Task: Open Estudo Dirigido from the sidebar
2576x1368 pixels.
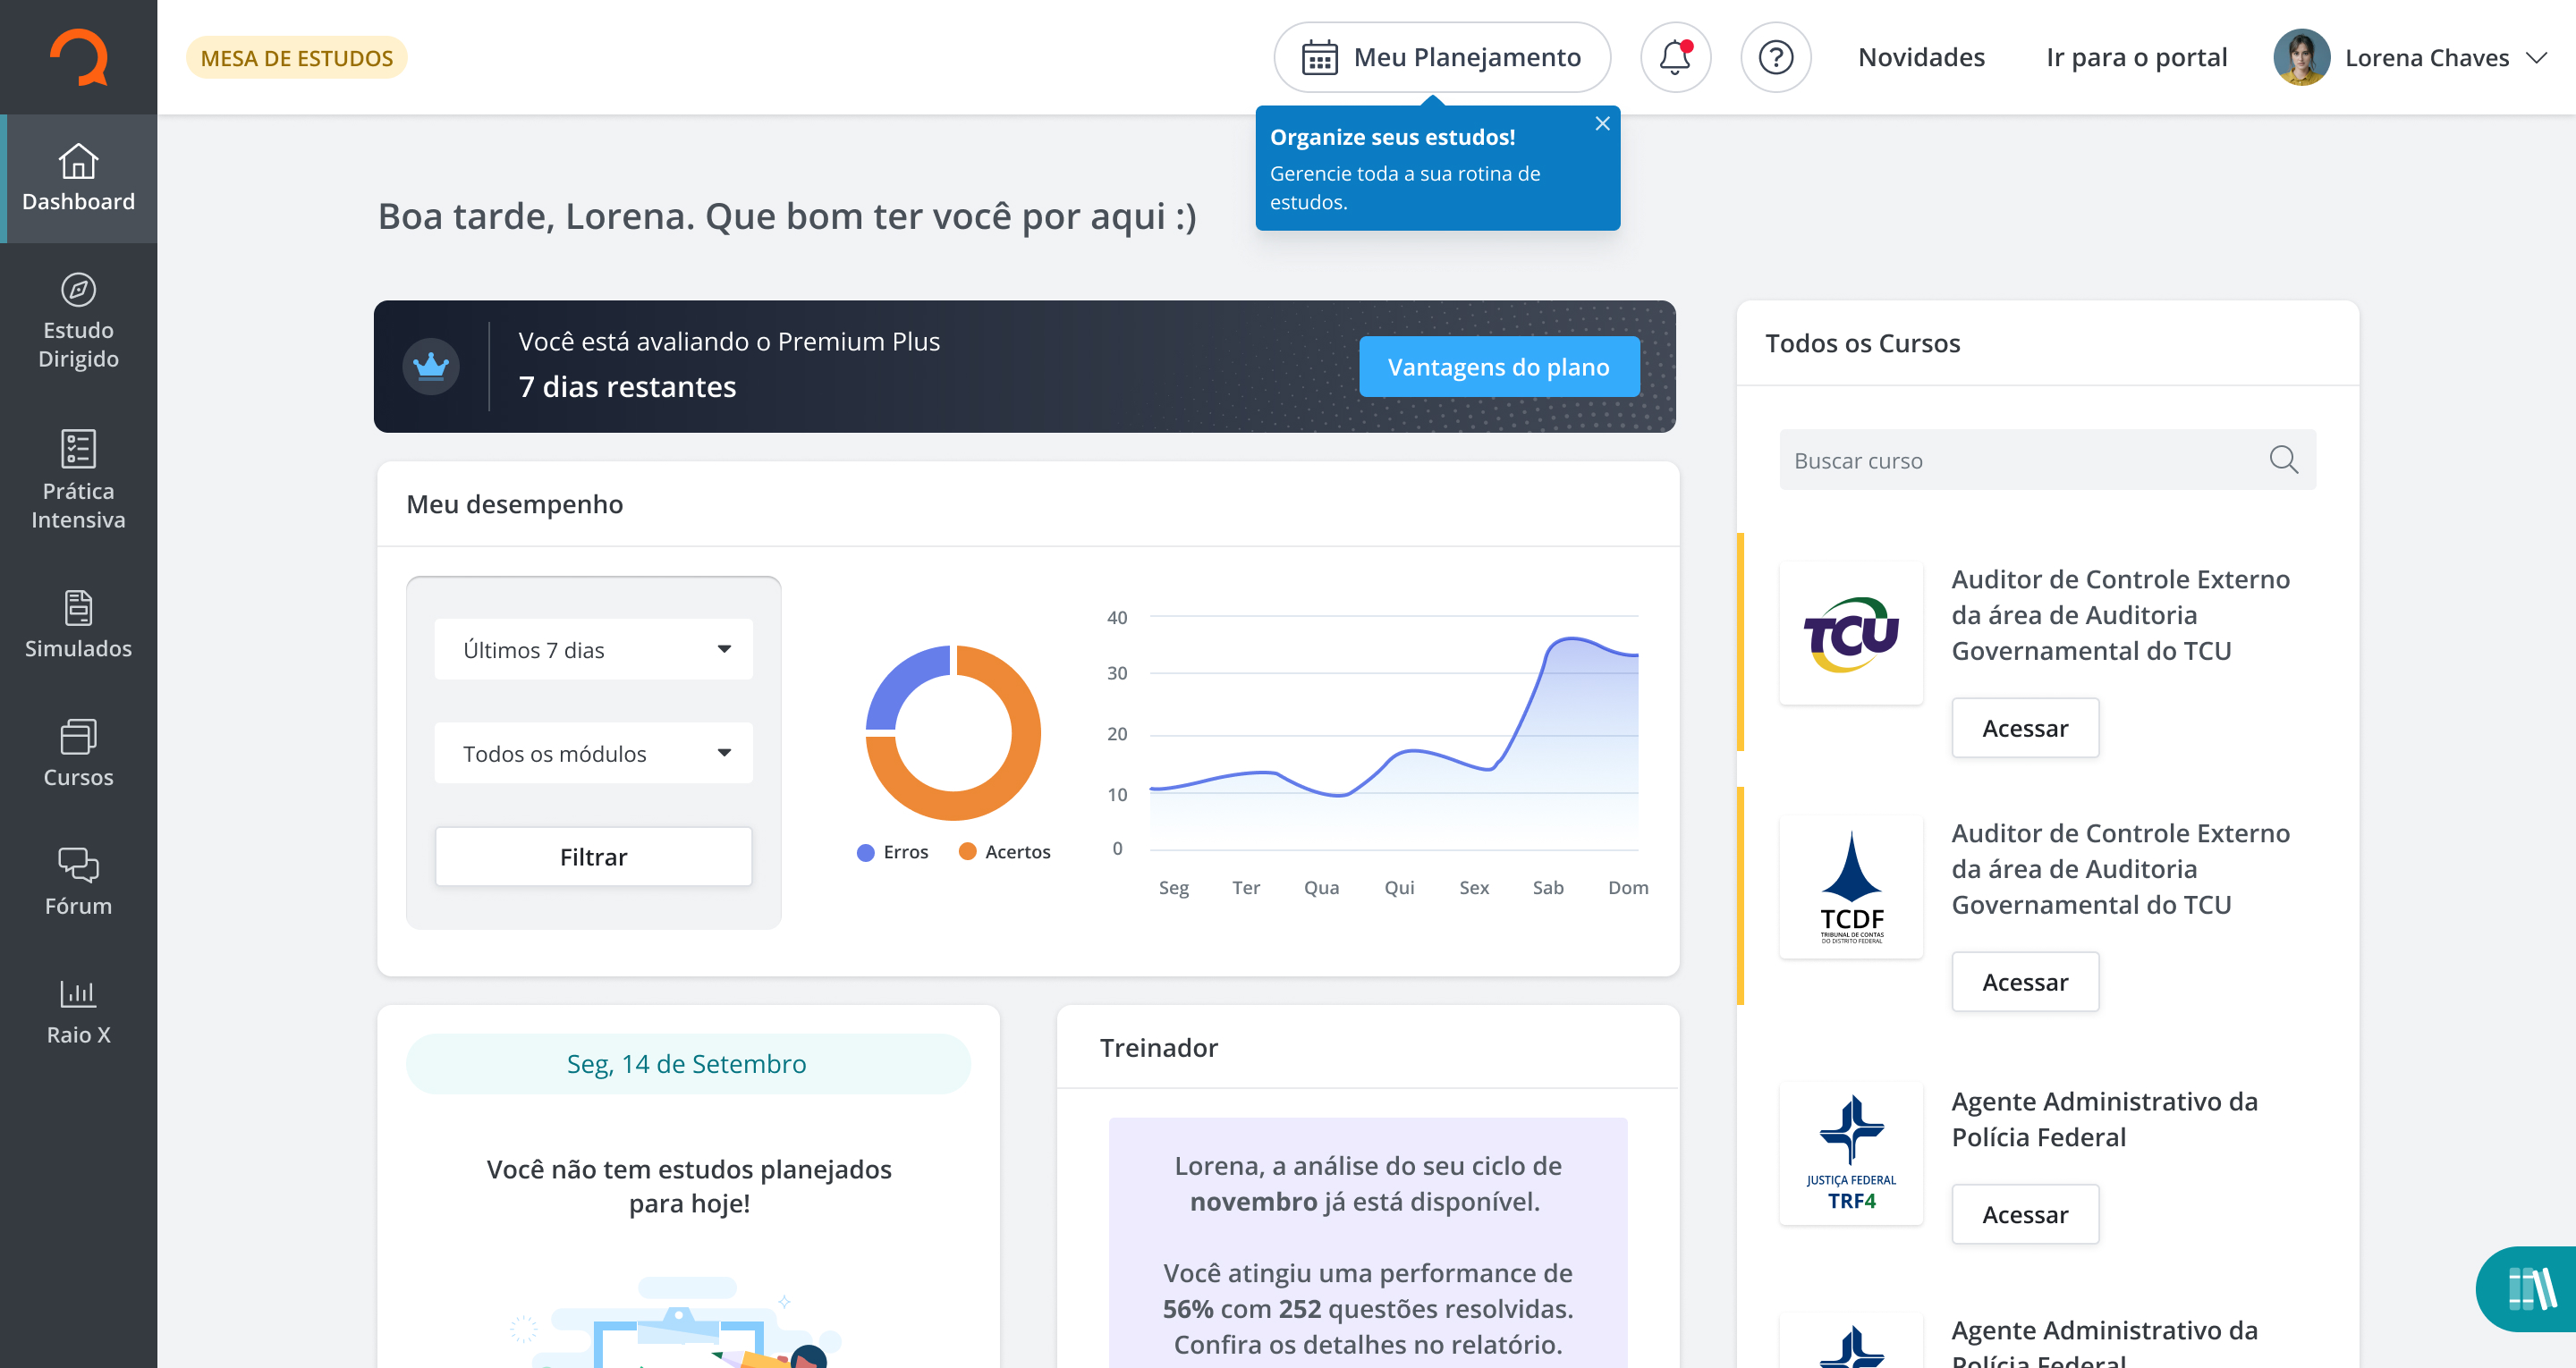Action: click(78, 321)
